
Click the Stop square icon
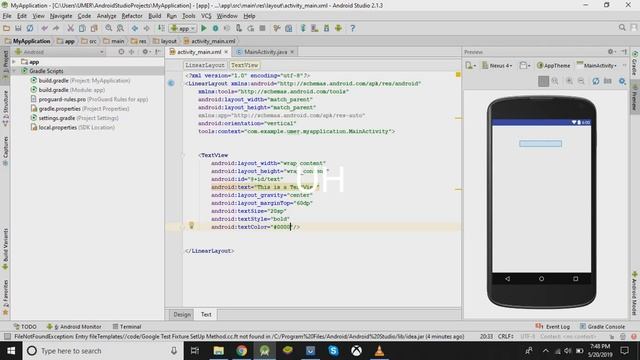262,28
